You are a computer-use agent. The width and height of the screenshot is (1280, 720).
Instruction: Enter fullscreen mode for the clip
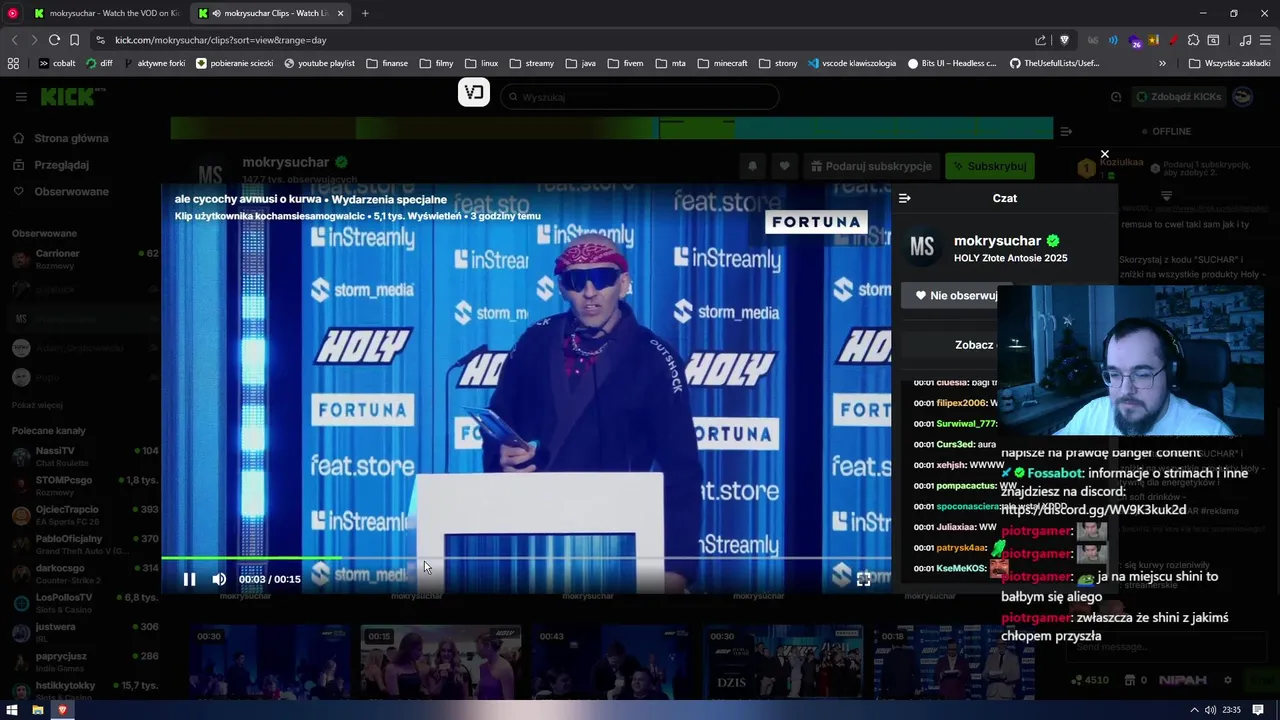pos(863,579)
